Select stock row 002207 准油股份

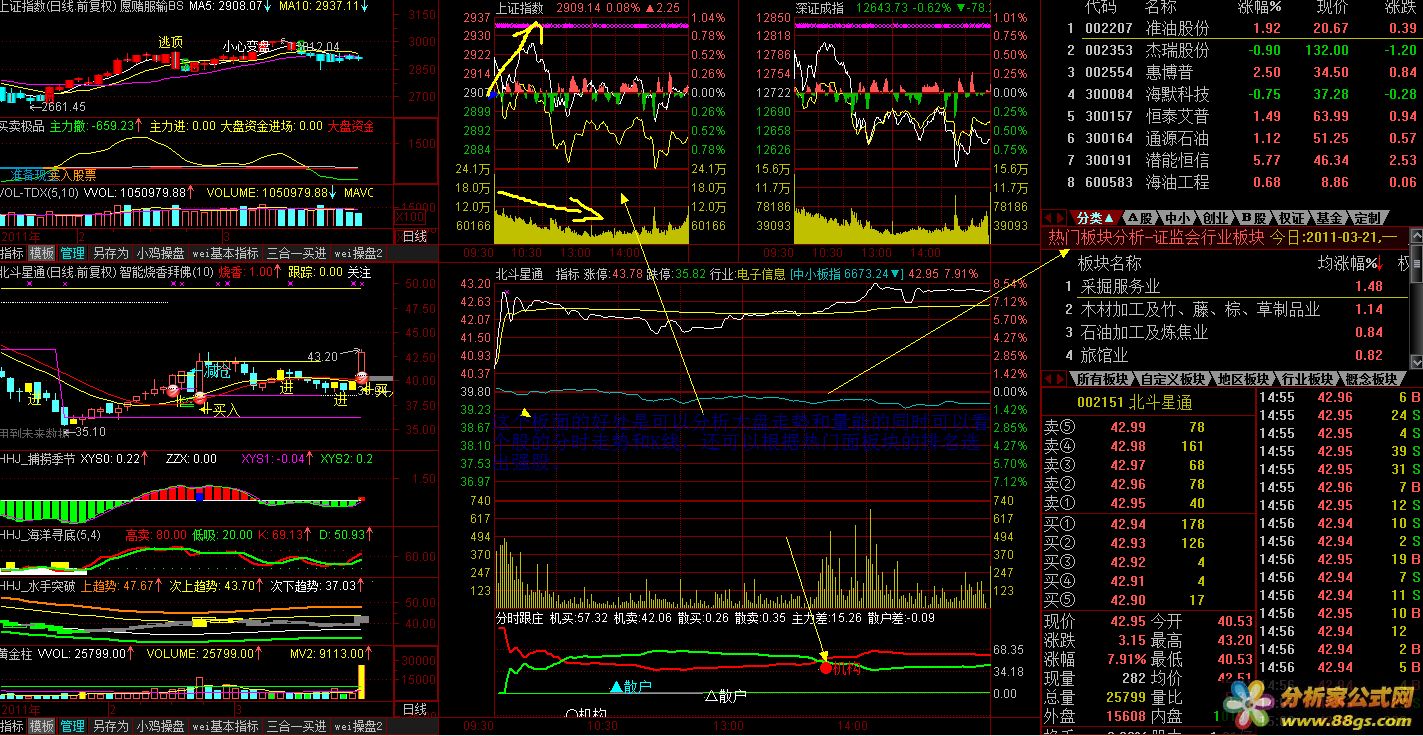point(1232,29)
